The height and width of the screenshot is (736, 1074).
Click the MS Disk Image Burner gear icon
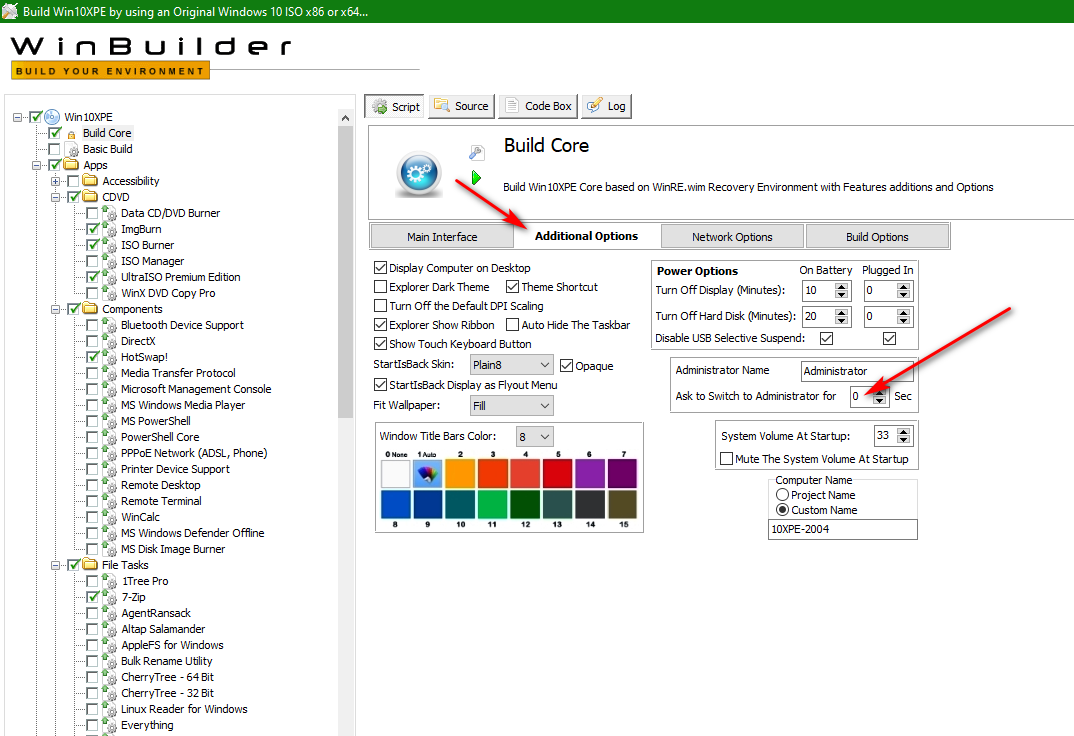(x=110, y=549)
